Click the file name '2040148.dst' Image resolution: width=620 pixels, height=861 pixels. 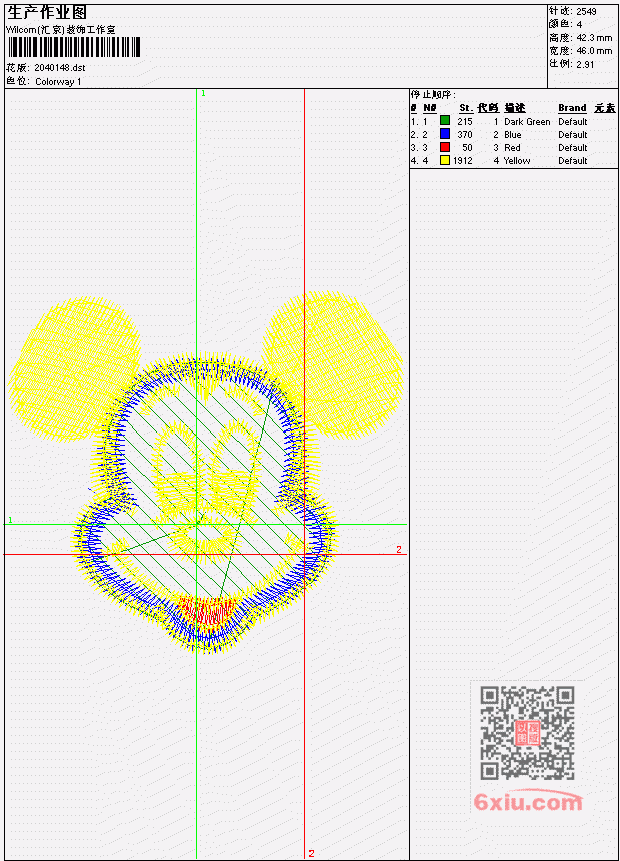coord(60,68)
